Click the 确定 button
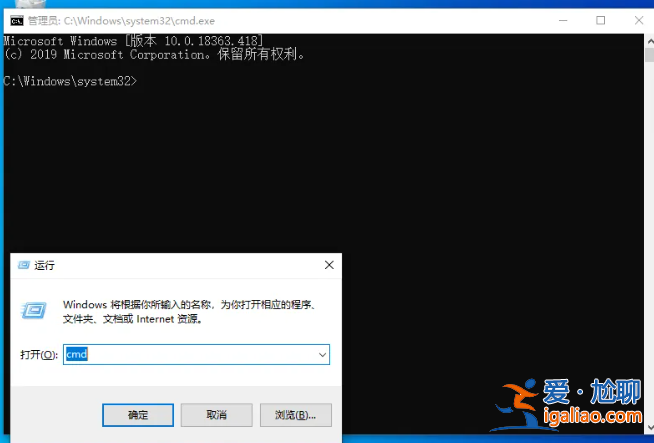654x443 pixels. 138,415
